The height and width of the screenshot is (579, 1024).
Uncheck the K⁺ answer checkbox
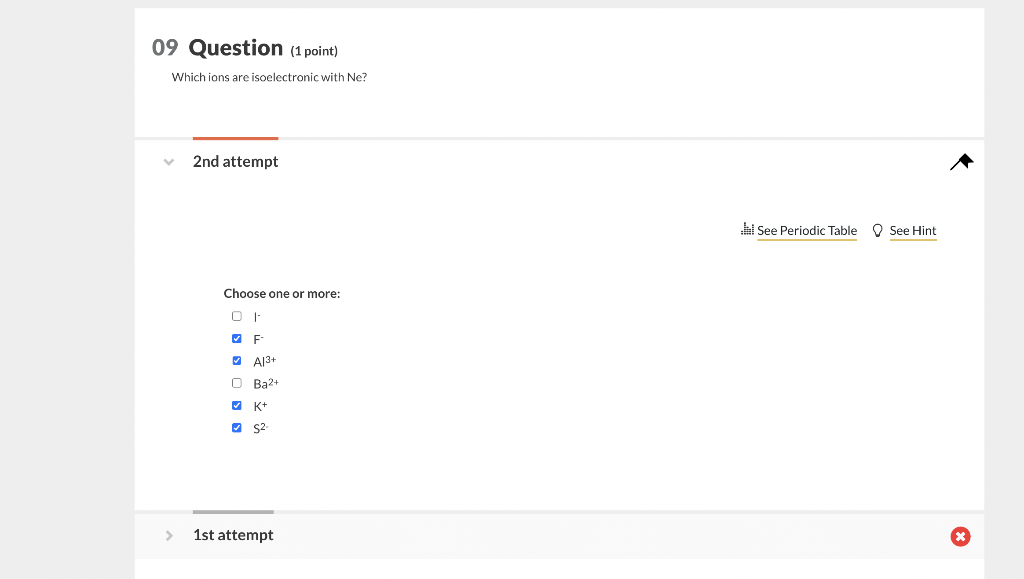[x=236, y=405]
